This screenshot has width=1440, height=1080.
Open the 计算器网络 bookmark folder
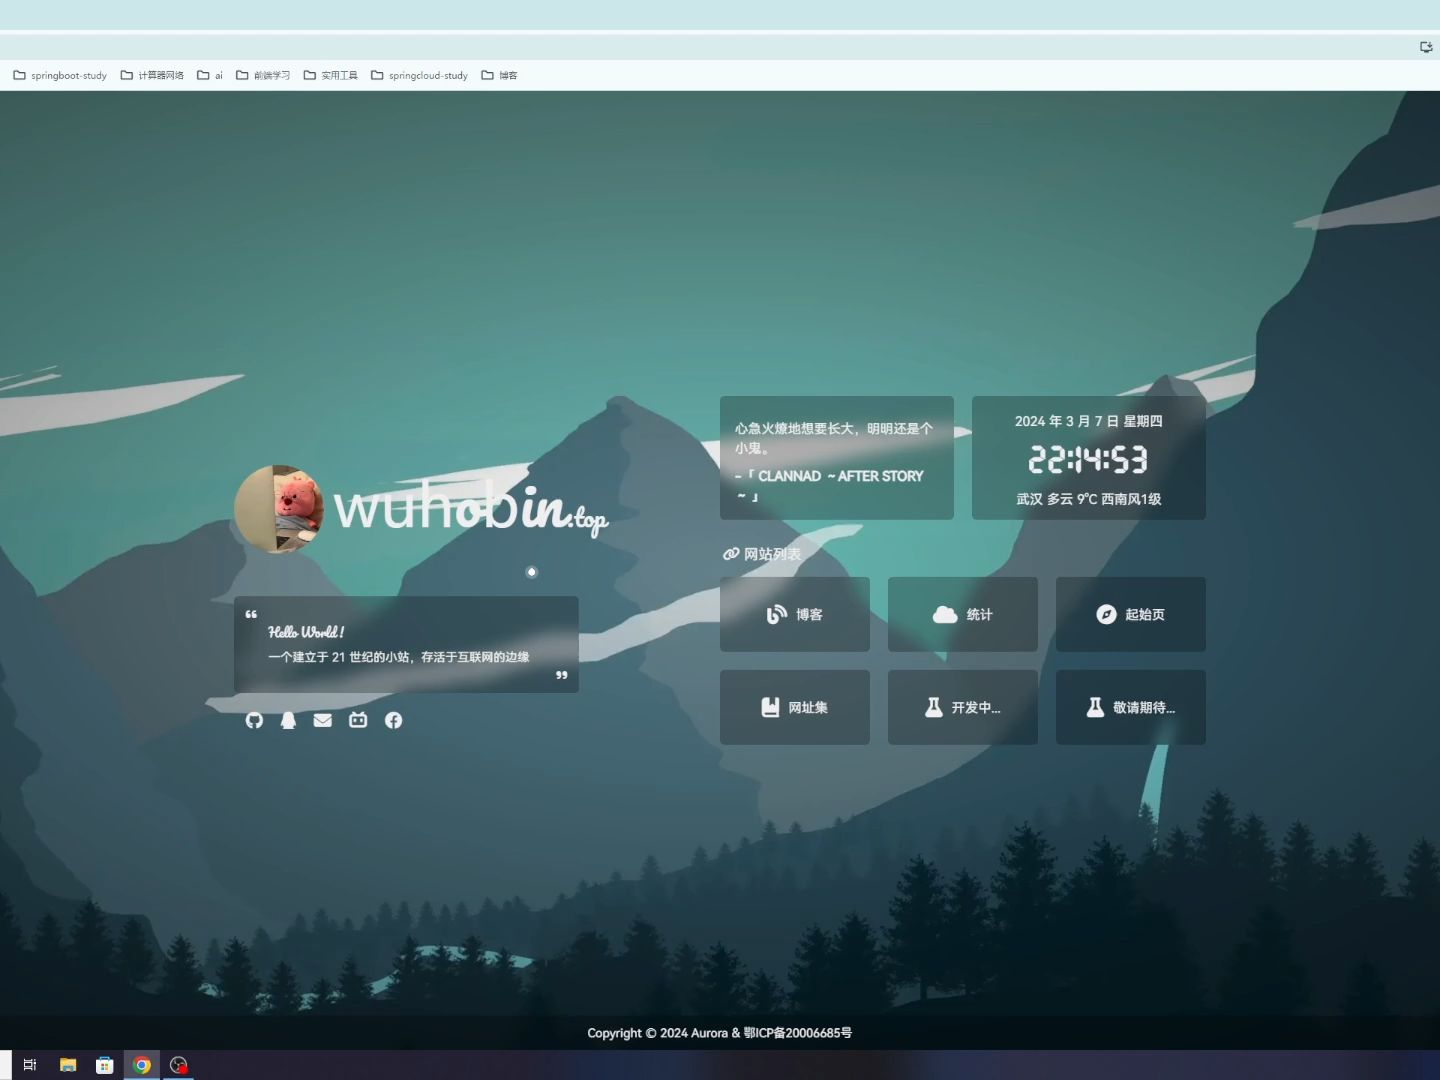pos(152,75)
